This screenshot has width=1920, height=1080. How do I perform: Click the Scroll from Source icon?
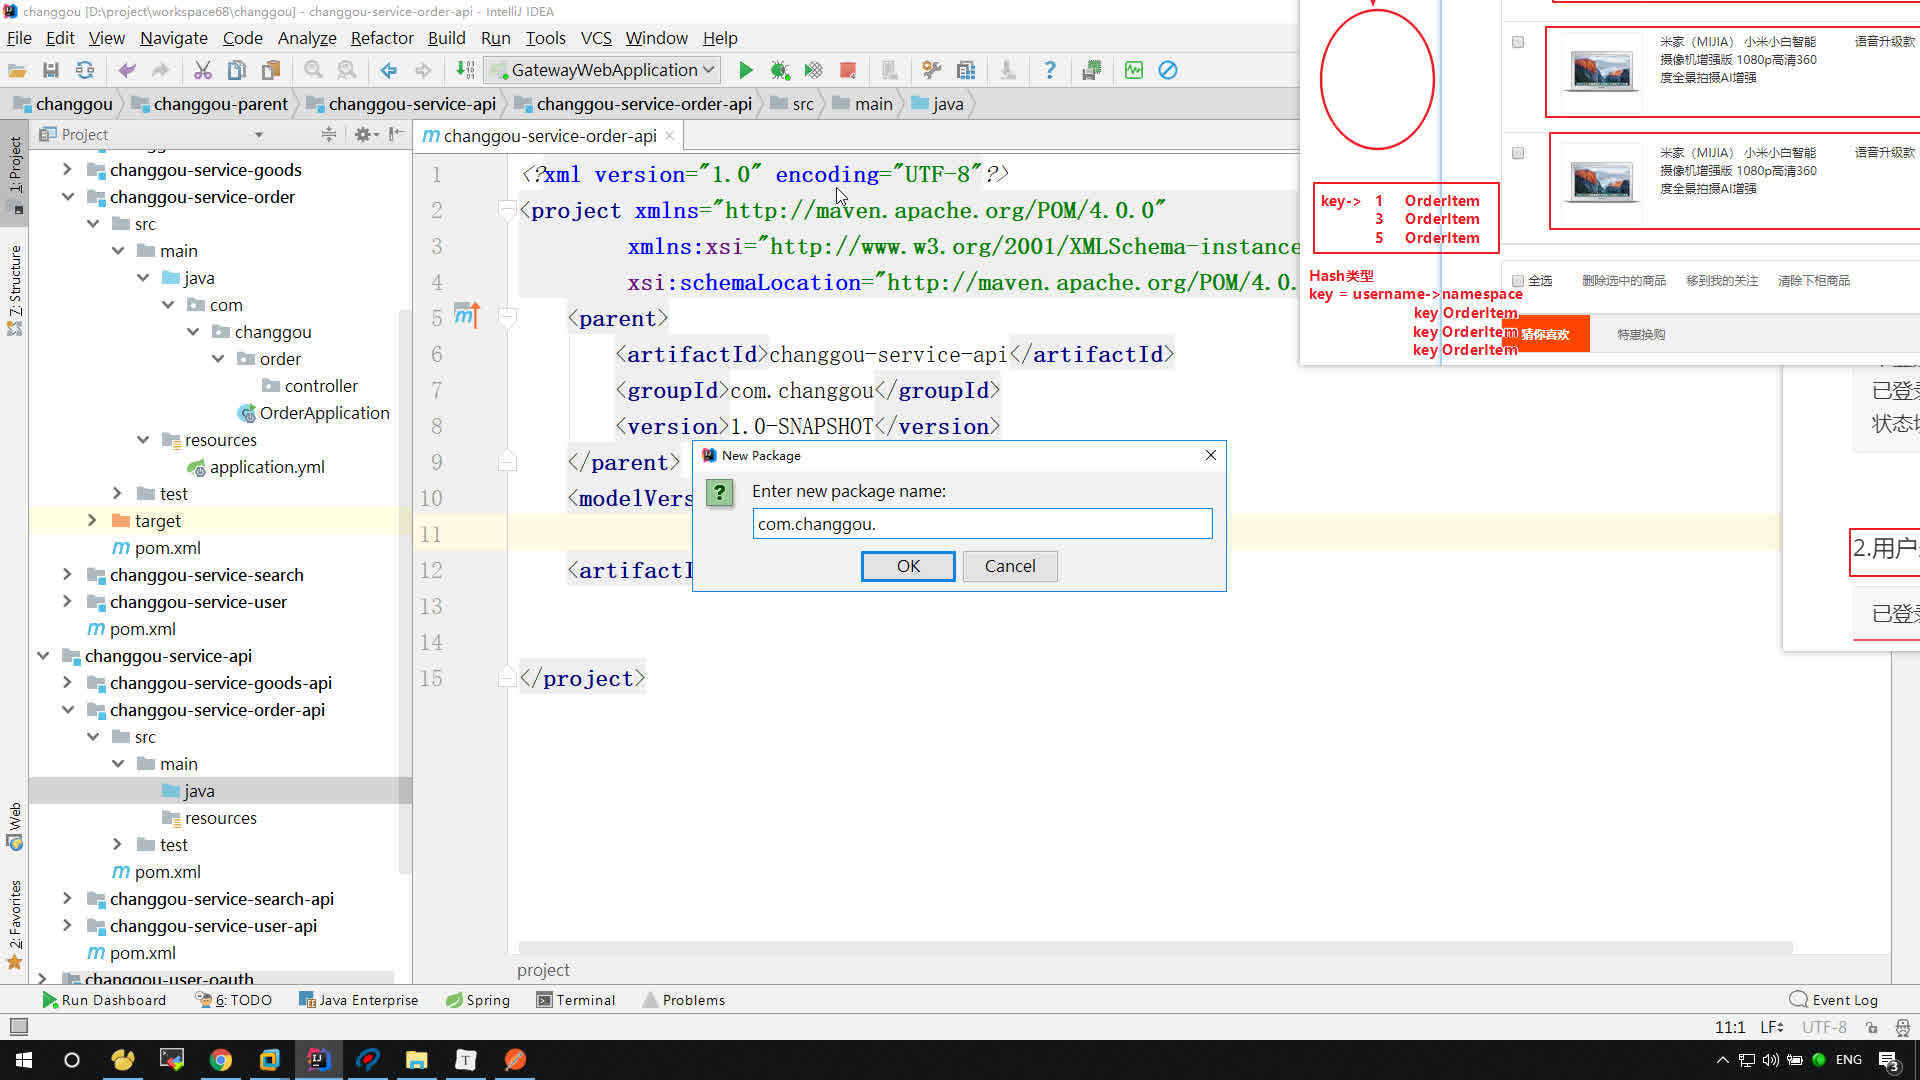point(328,134)
